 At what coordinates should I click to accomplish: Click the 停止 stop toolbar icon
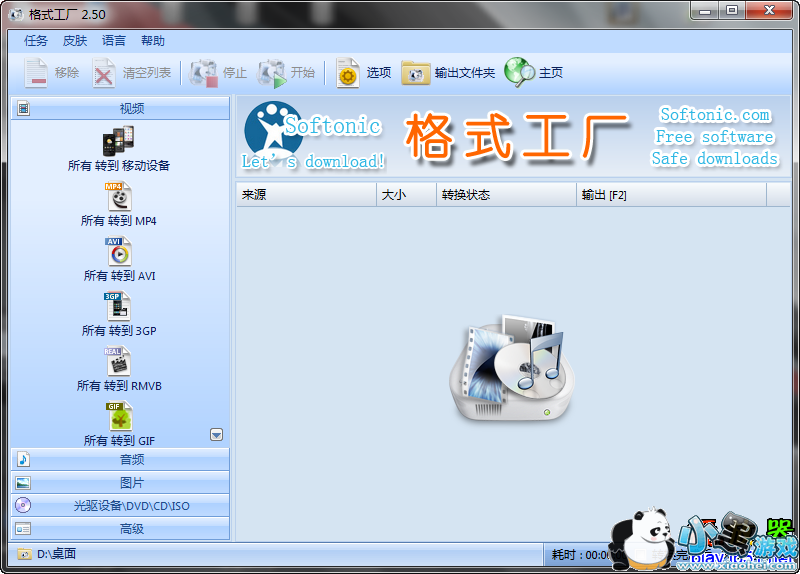click(x=204, y=73)
